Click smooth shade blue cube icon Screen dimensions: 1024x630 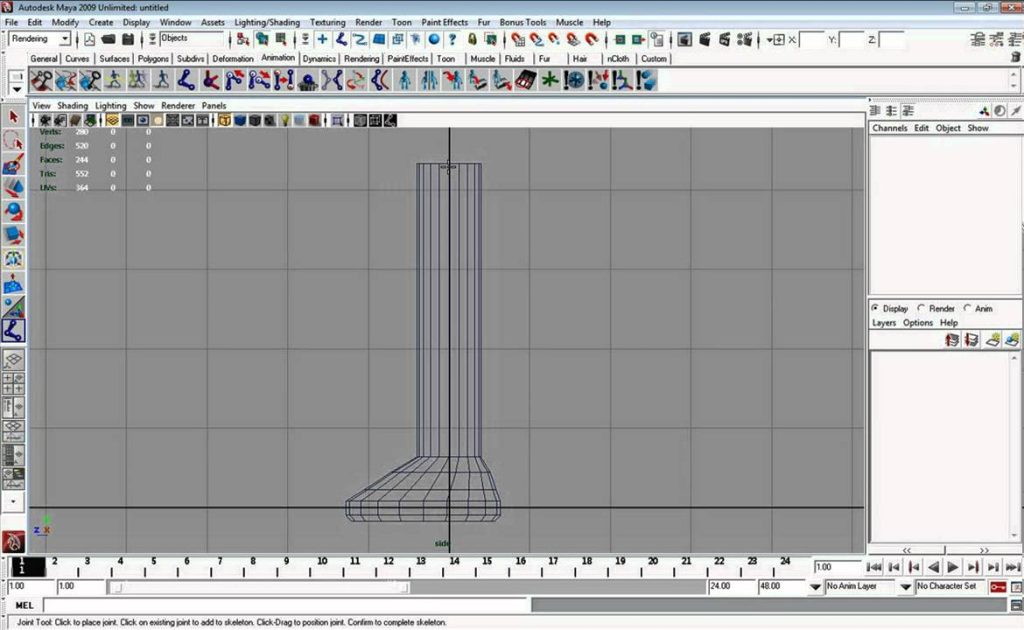tap(240, 120)
